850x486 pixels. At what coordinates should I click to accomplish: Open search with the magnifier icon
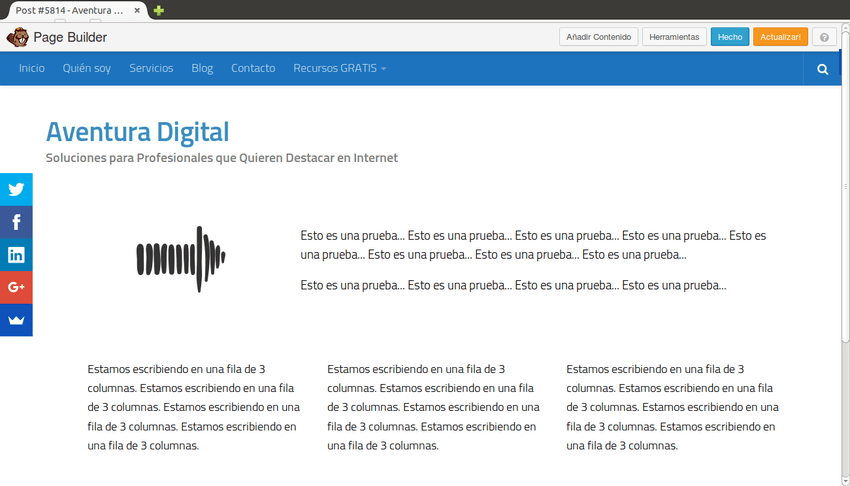click(x=822, y=69)
